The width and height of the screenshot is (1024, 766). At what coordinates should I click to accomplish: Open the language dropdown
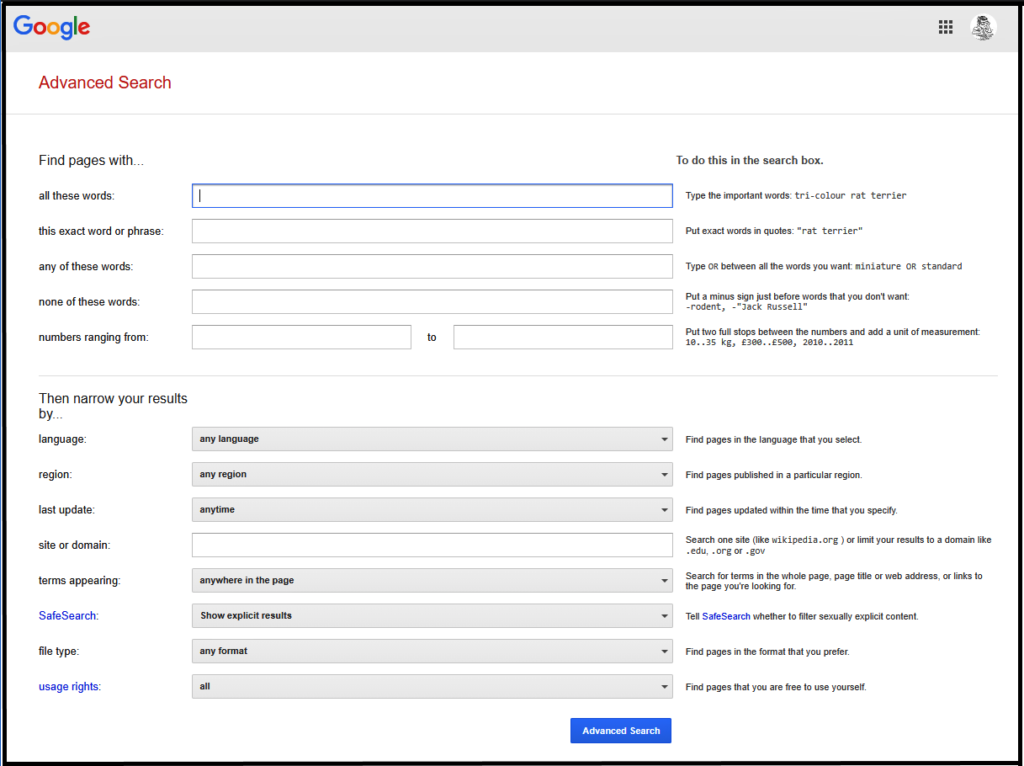point(432,439)
